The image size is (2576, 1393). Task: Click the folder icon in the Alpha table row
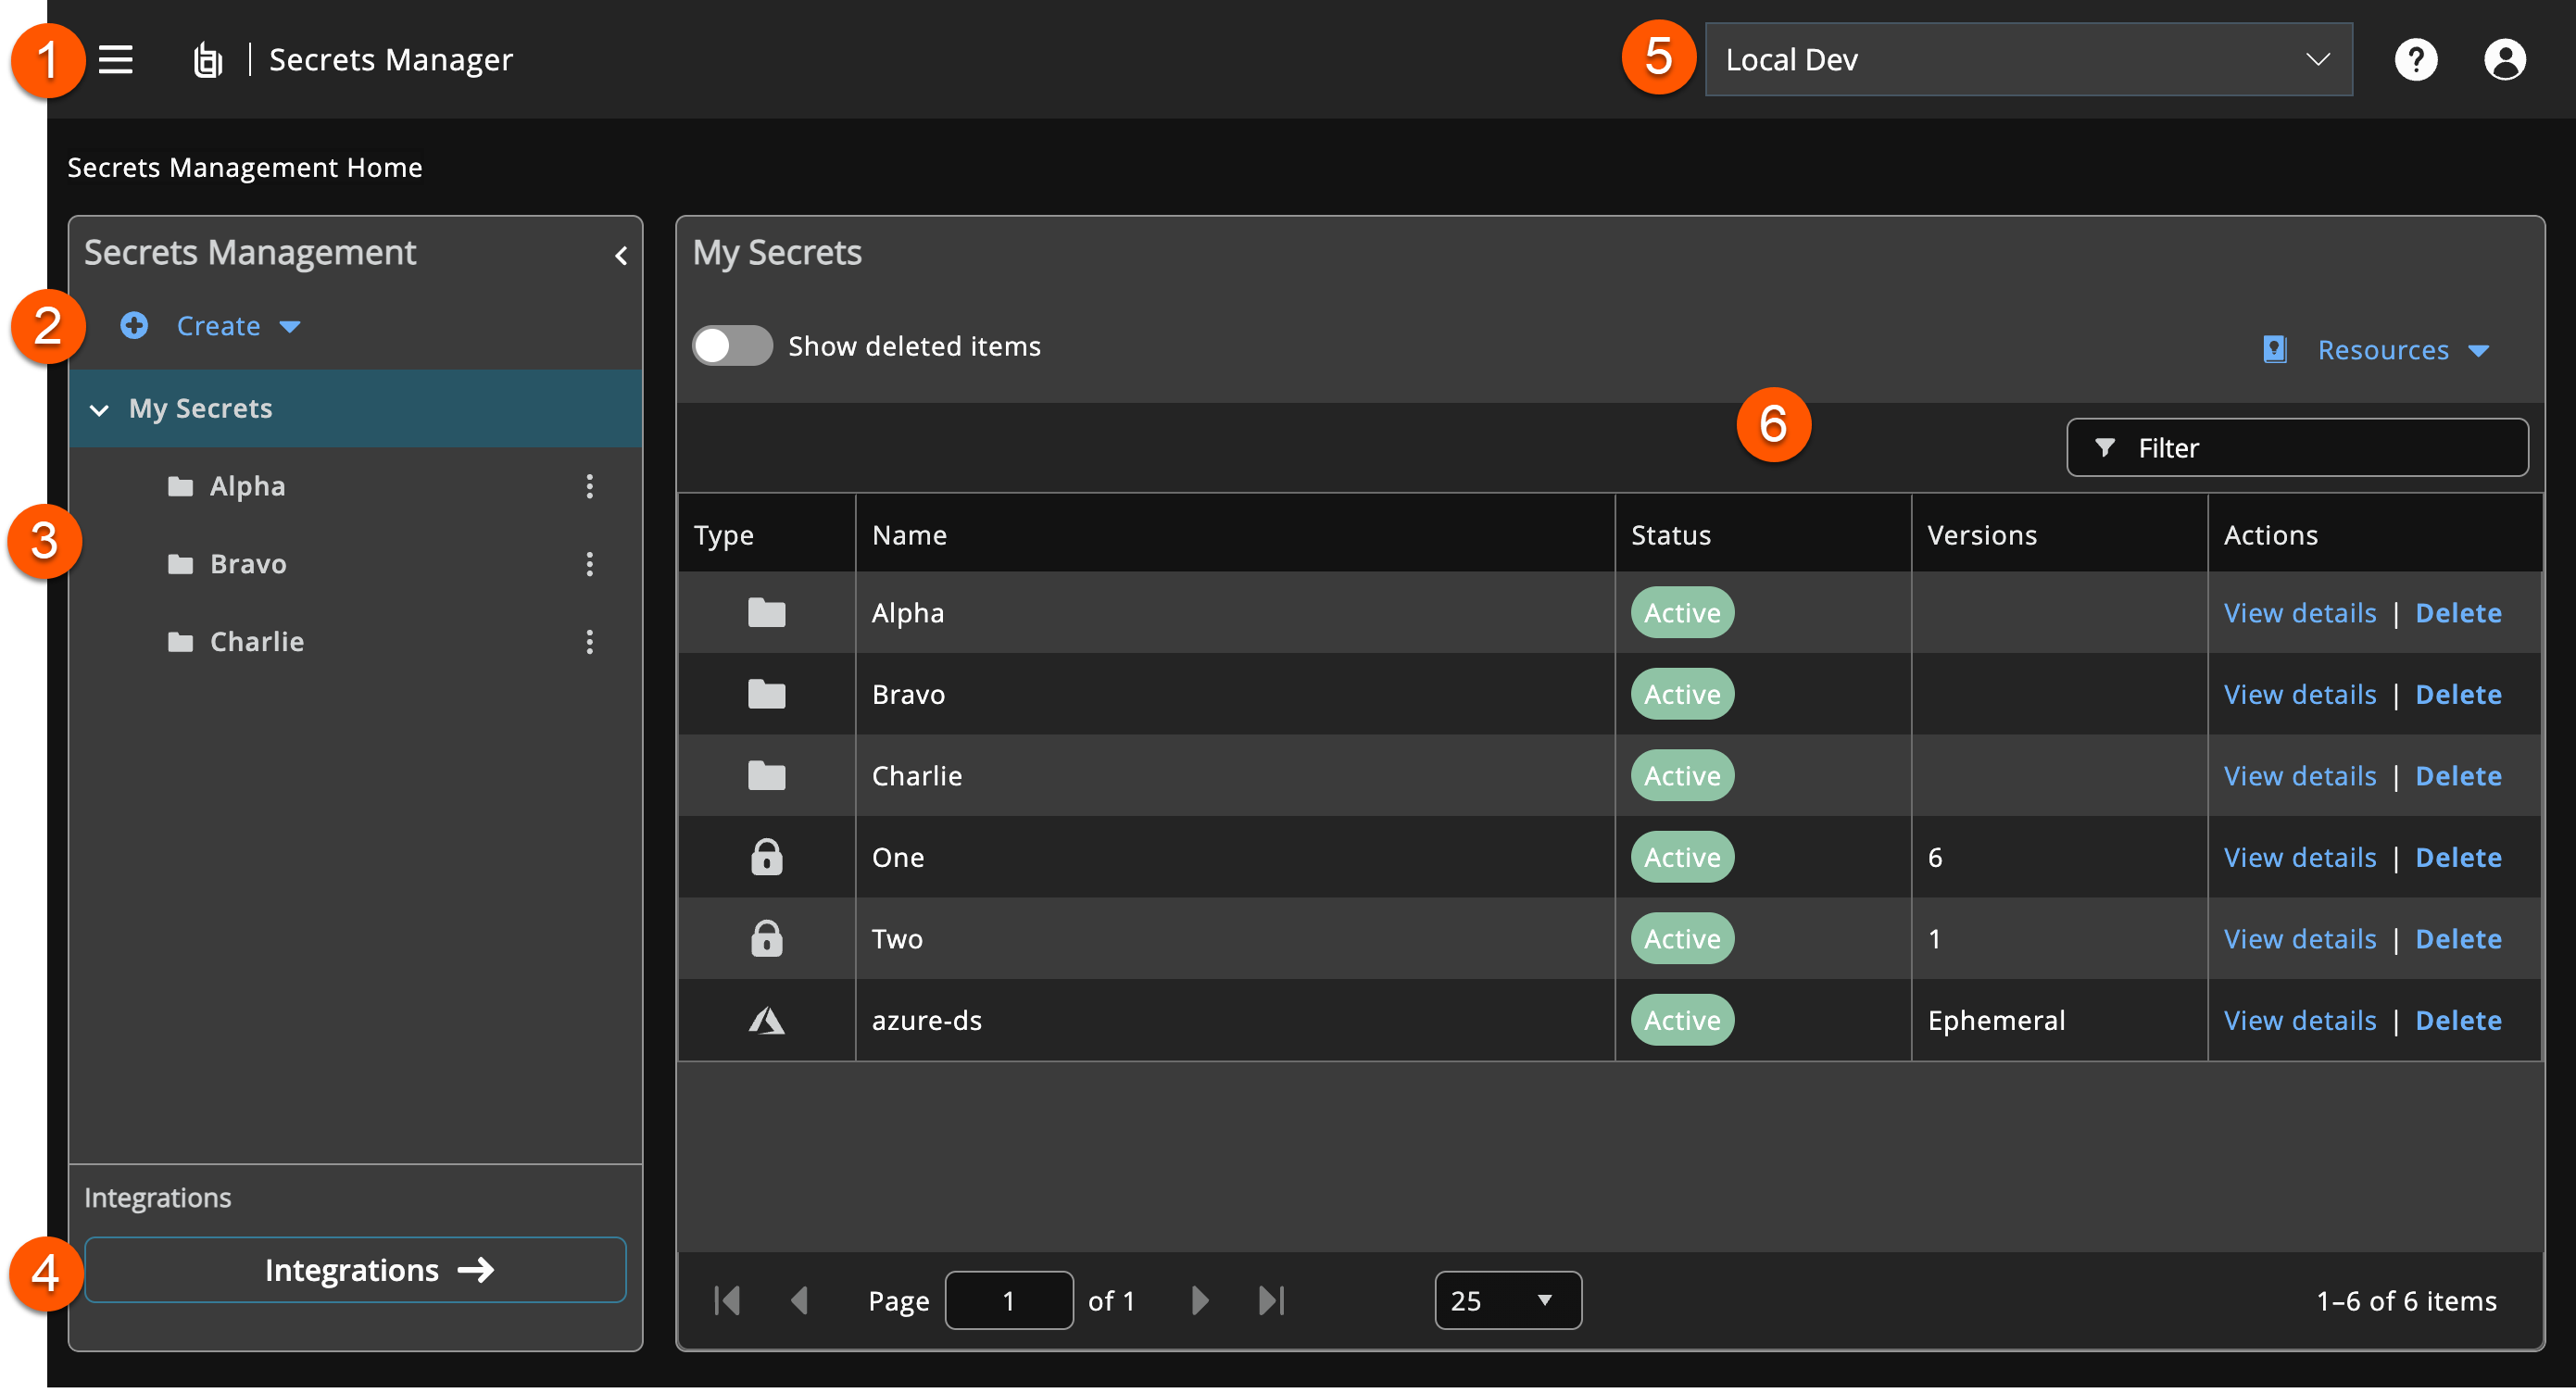766,612
